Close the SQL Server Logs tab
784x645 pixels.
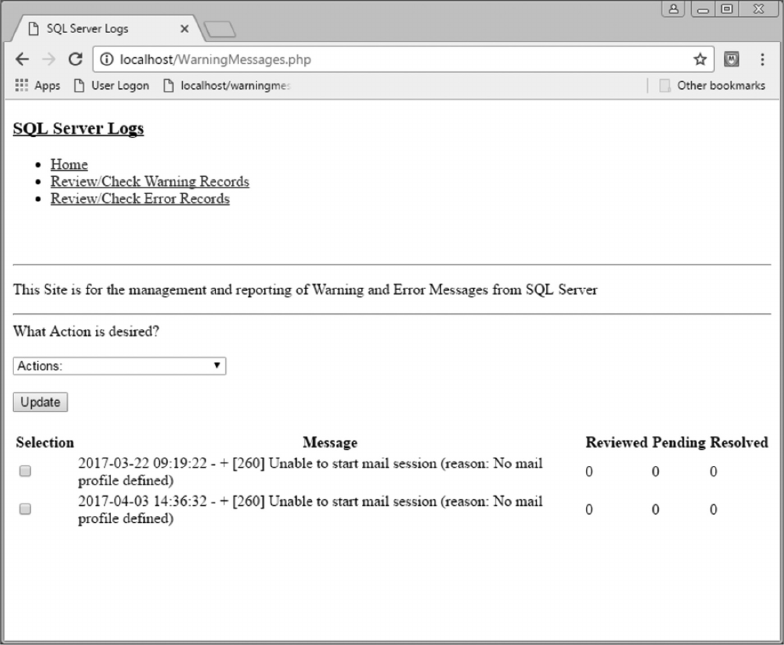184,29
